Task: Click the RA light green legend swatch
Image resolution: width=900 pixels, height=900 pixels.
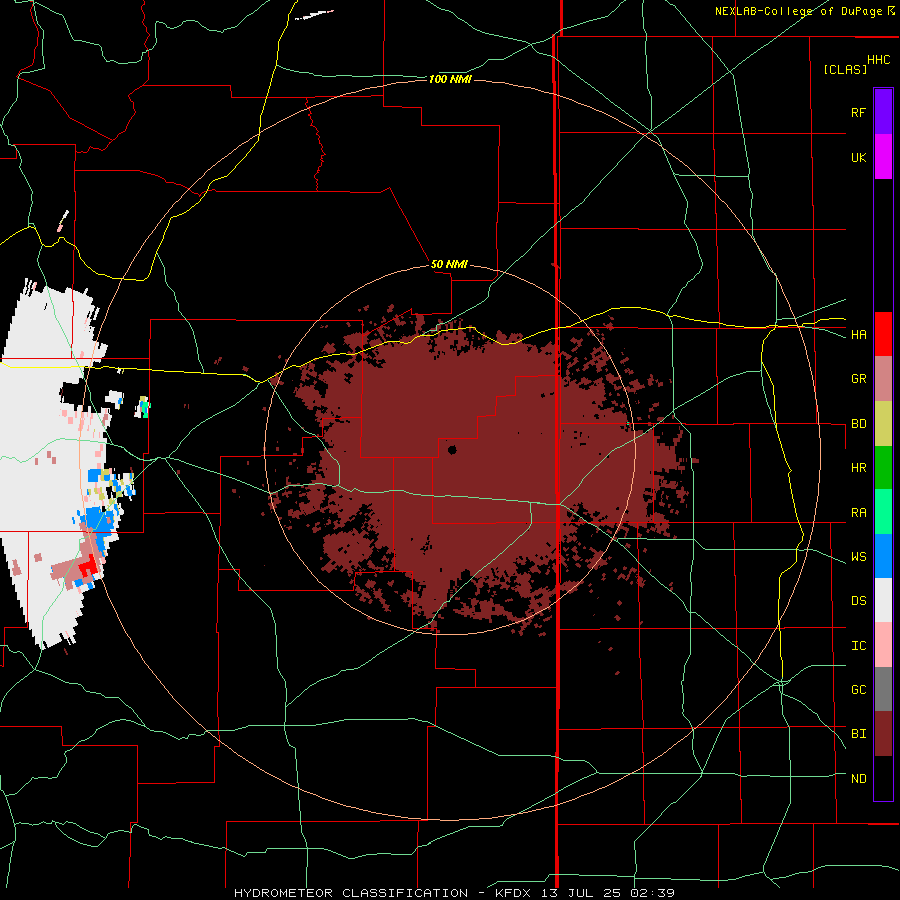Action: [883, 512]
